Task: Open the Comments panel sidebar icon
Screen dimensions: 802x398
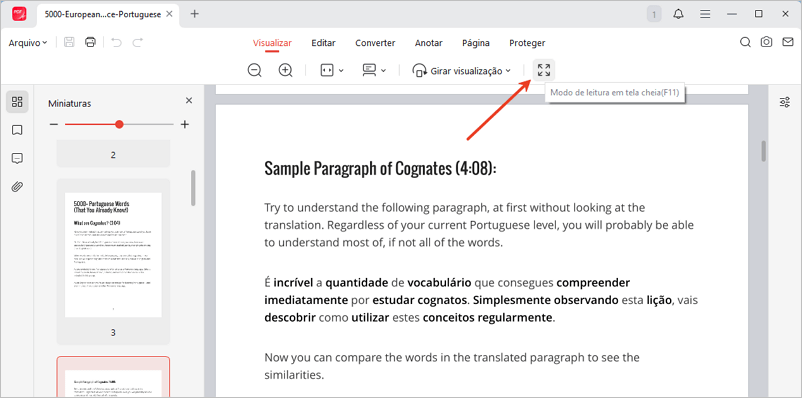Action: [x=17, y=159]
